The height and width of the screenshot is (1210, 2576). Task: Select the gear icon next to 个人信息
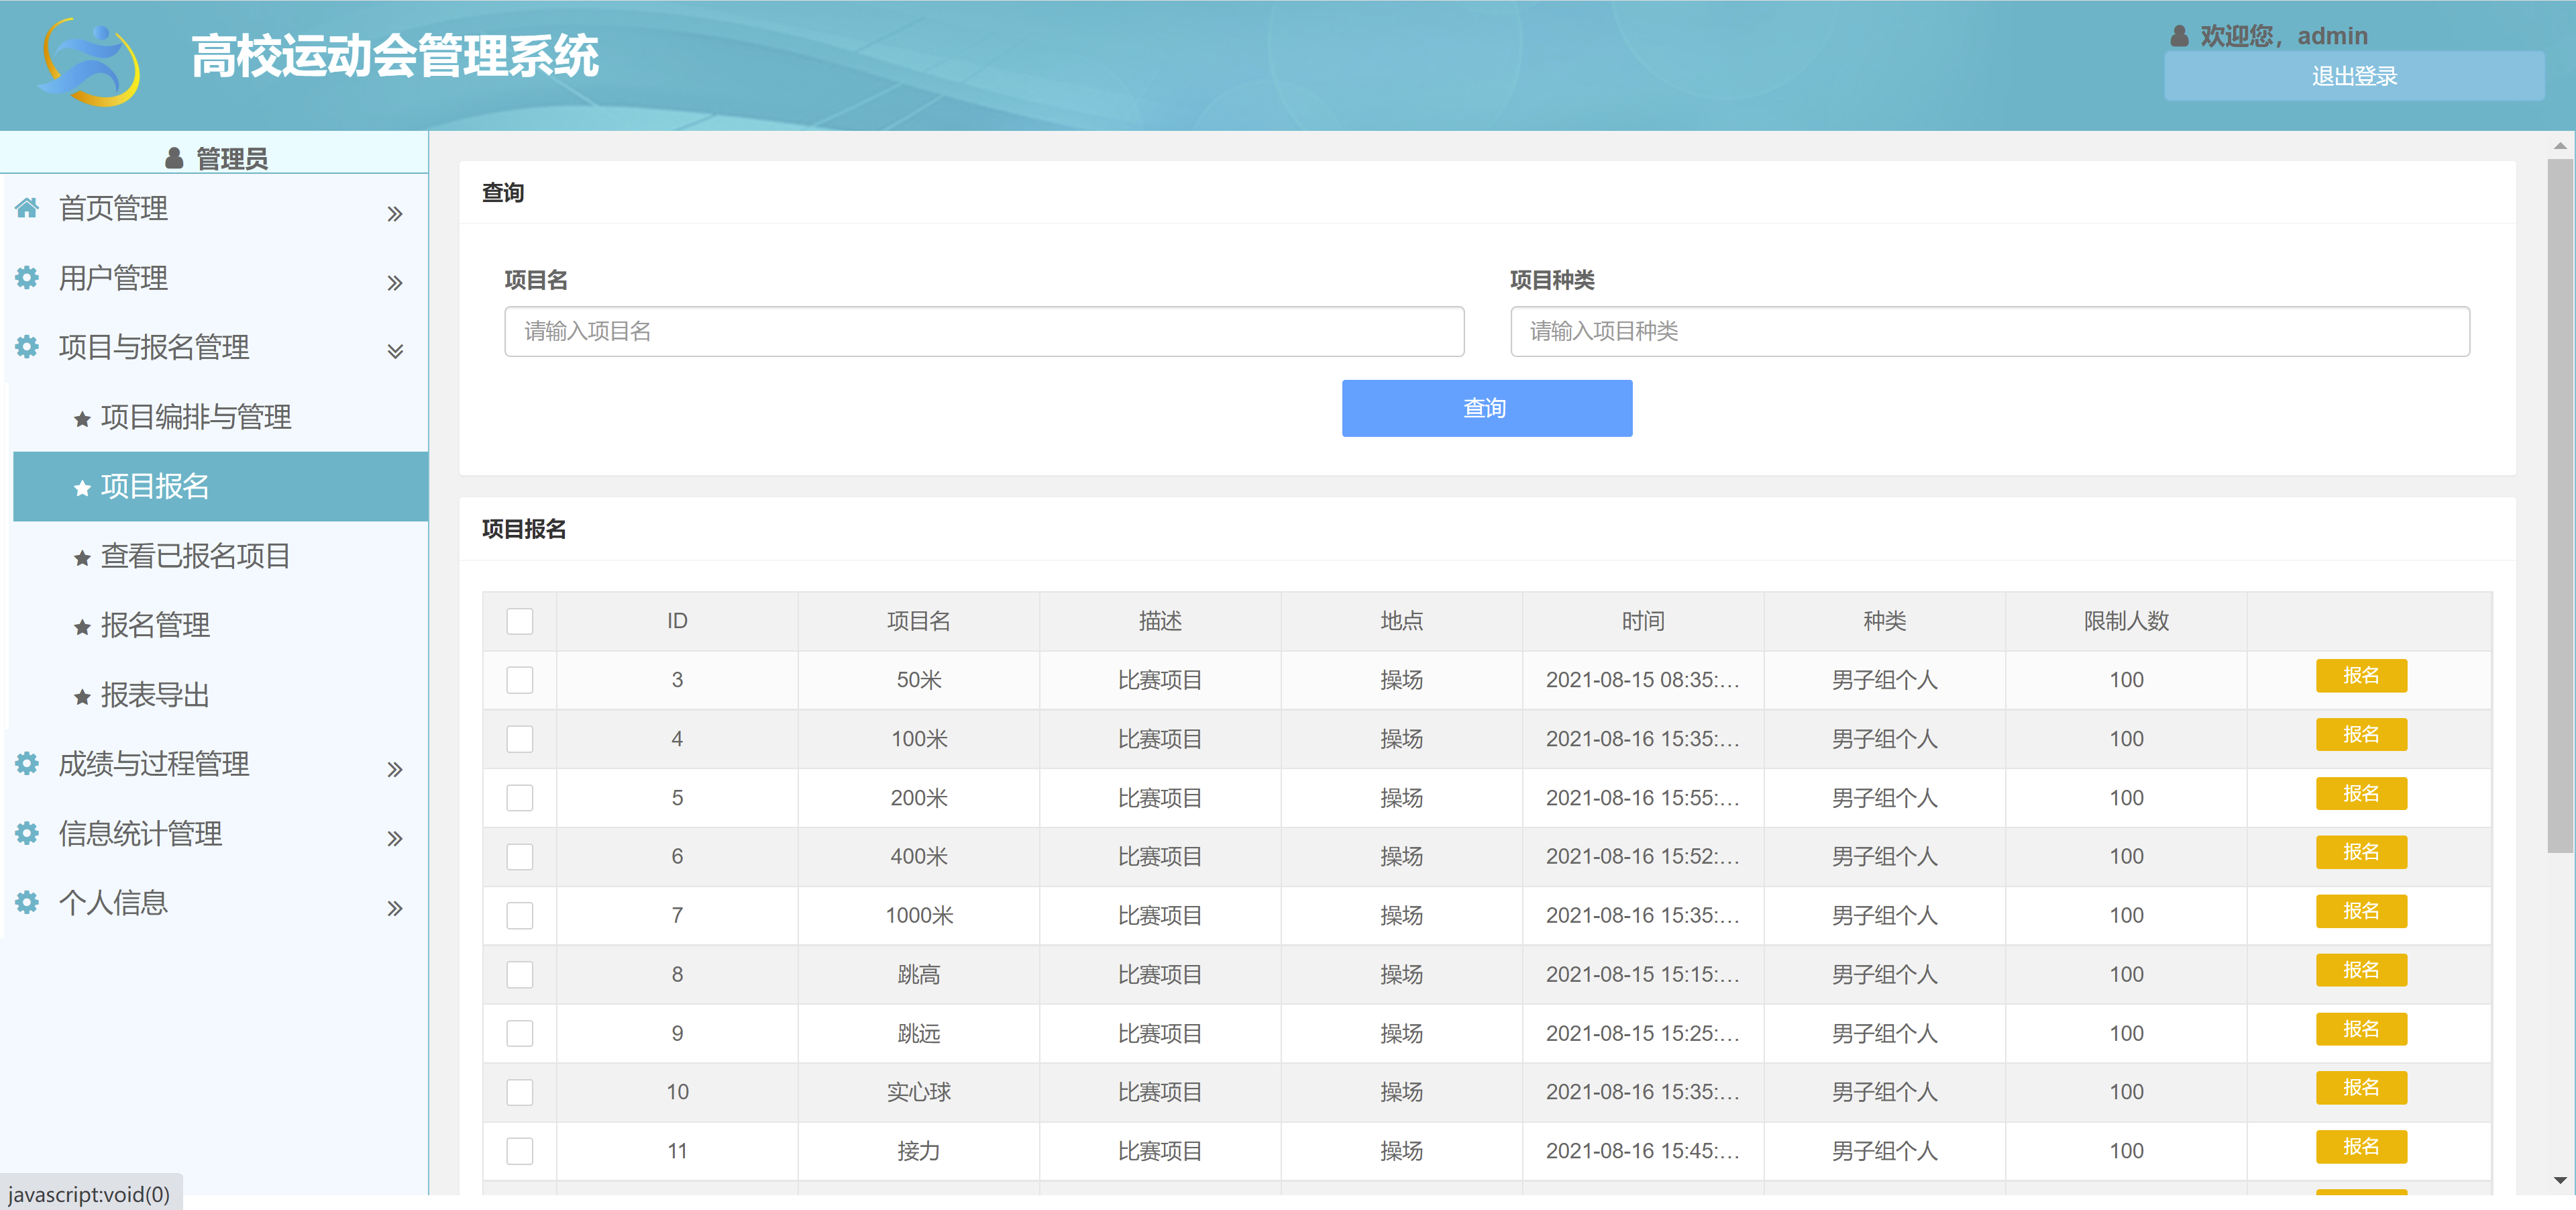click(27, 902)
